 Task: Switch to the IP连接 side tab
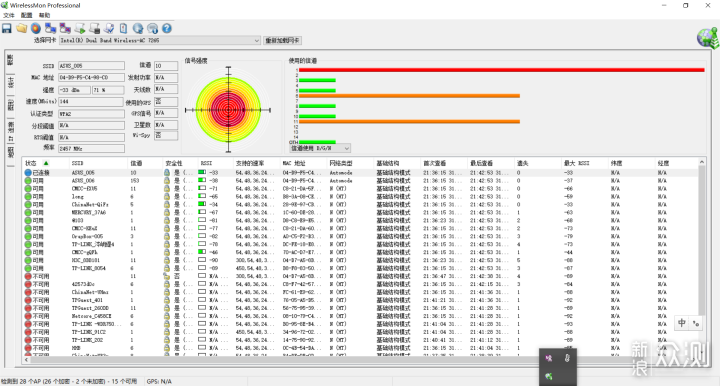(x=10, y=132)
